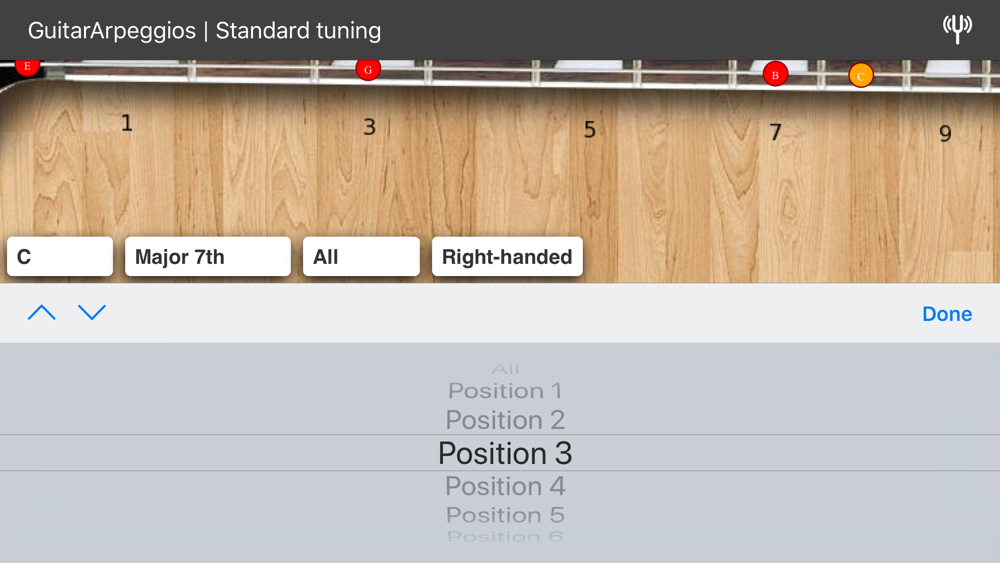Tap the orange C root note marker
The image size is (1000, 563).
[x=861, y=76]
